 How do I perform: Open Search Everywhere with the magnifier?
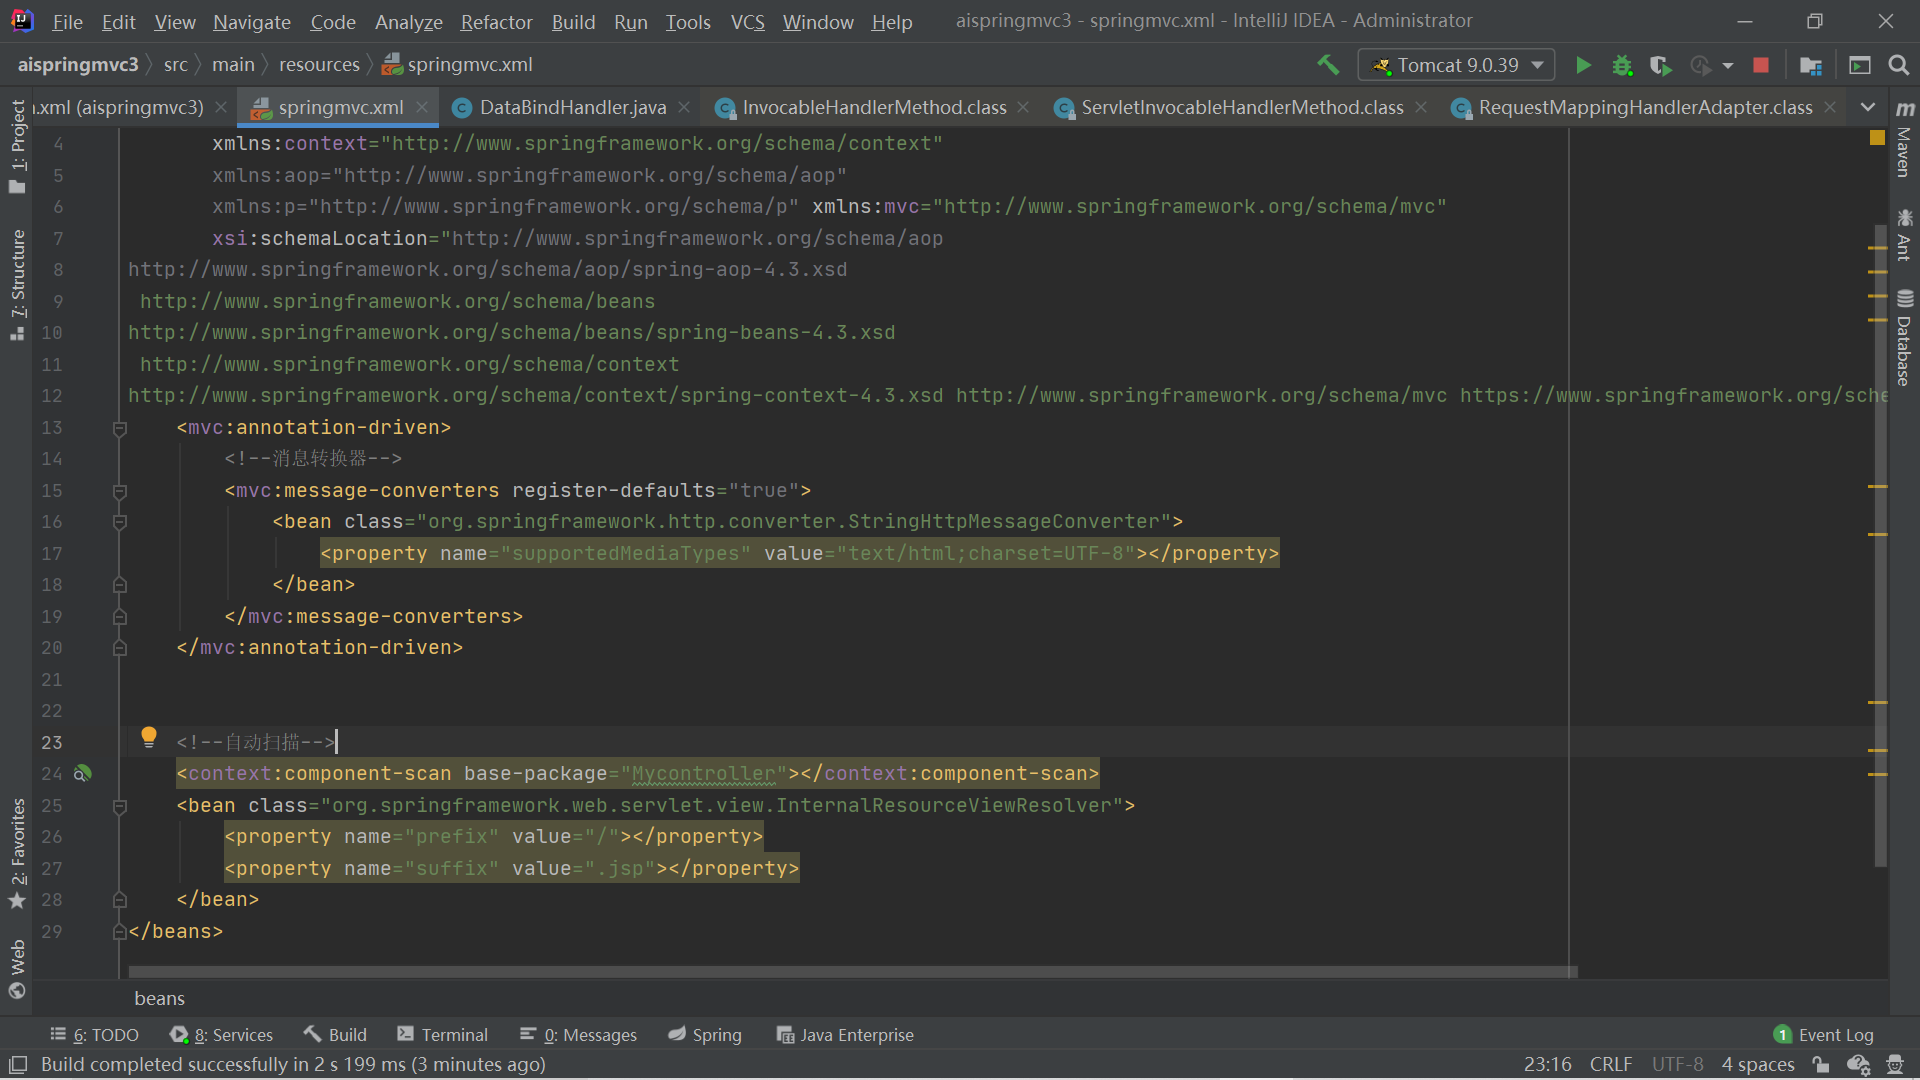1898,65
